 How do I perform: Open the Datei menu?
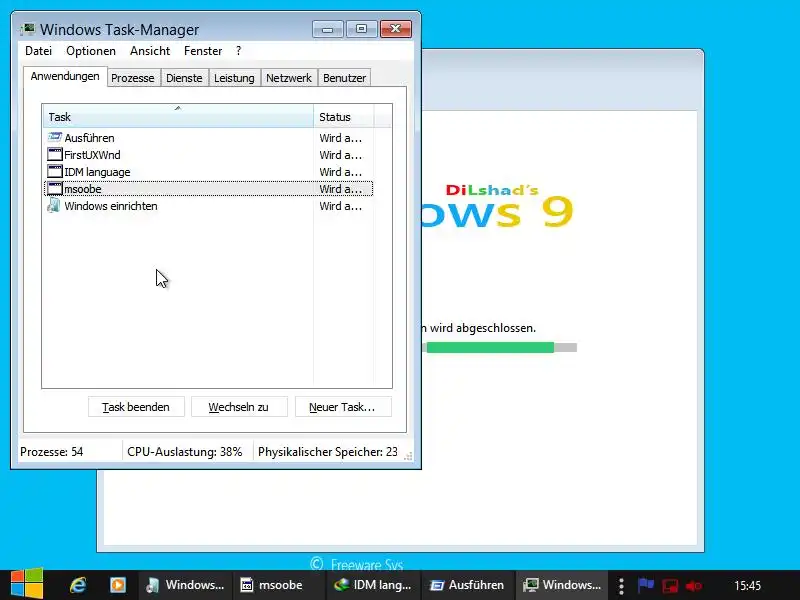click(x=38, y=51)
